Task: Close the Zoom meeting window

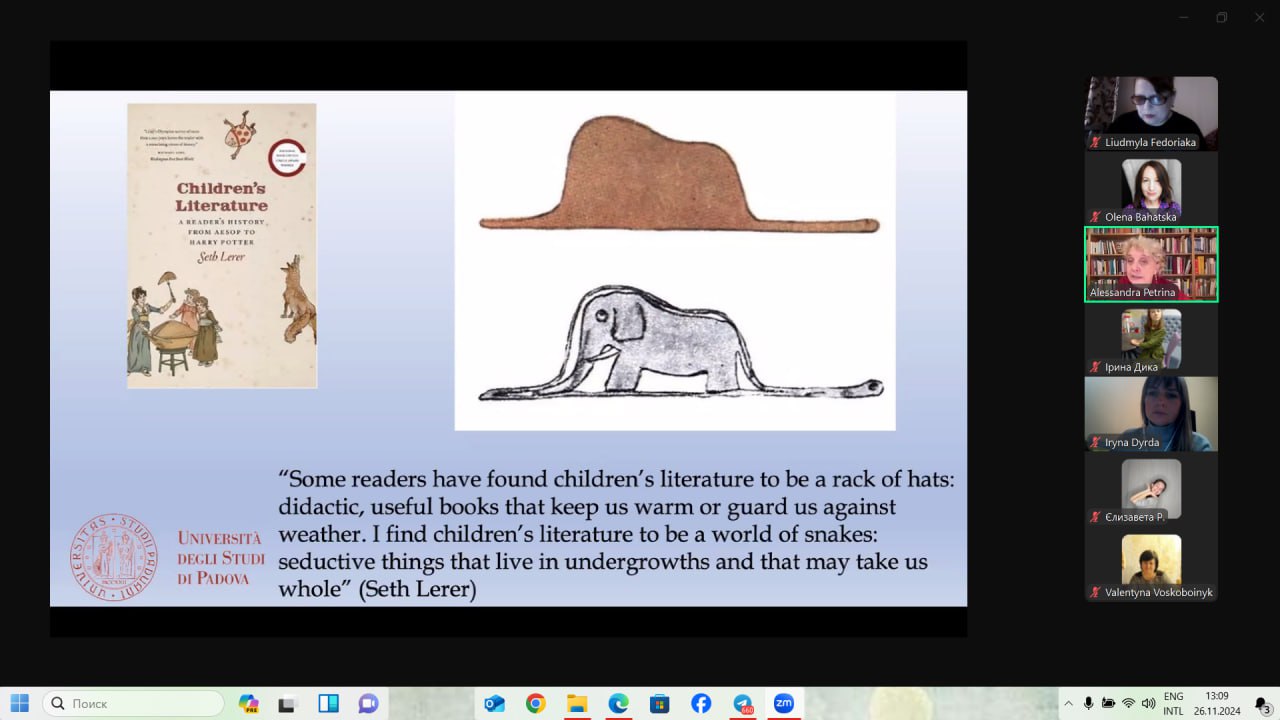Action: click(x=1259, y=17)
